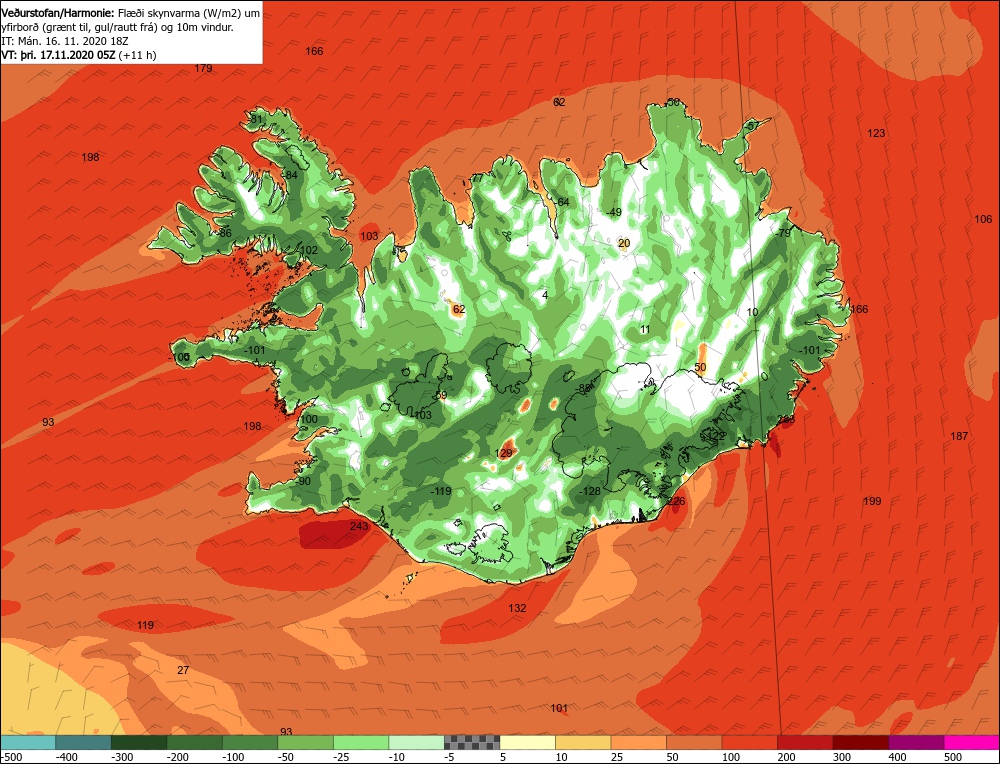Click the value 57 on the northeast peninsula
Viewport: 1000px width, 764px height.
tap(754, 126)
